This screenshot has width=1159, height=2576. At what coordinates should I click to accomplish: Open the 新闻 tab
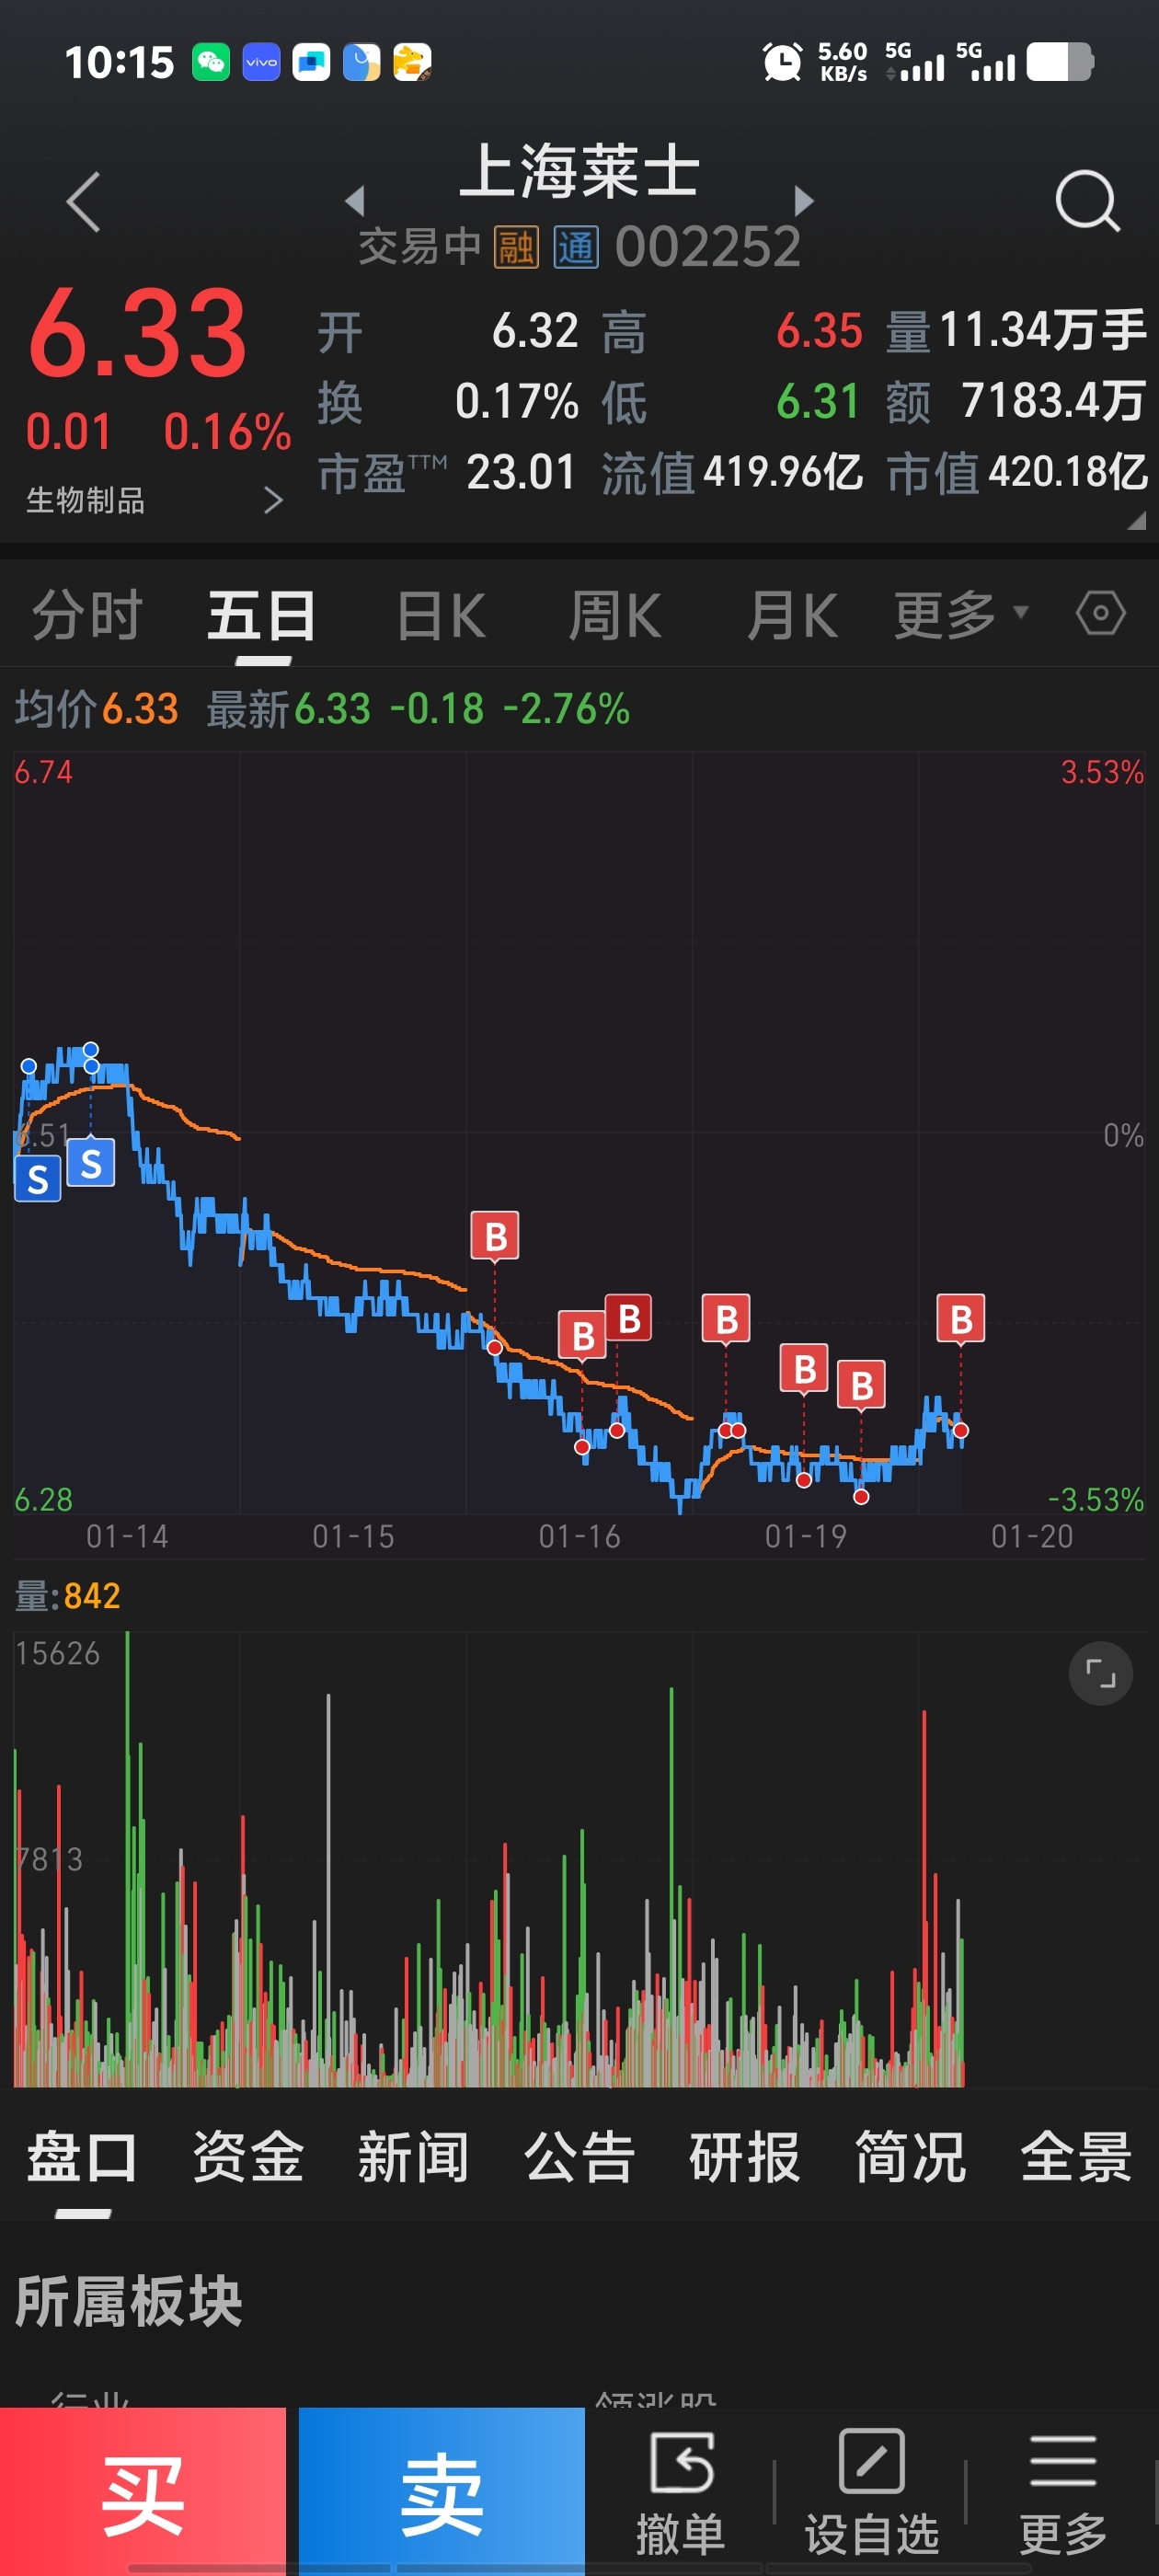click(413, 2157)
